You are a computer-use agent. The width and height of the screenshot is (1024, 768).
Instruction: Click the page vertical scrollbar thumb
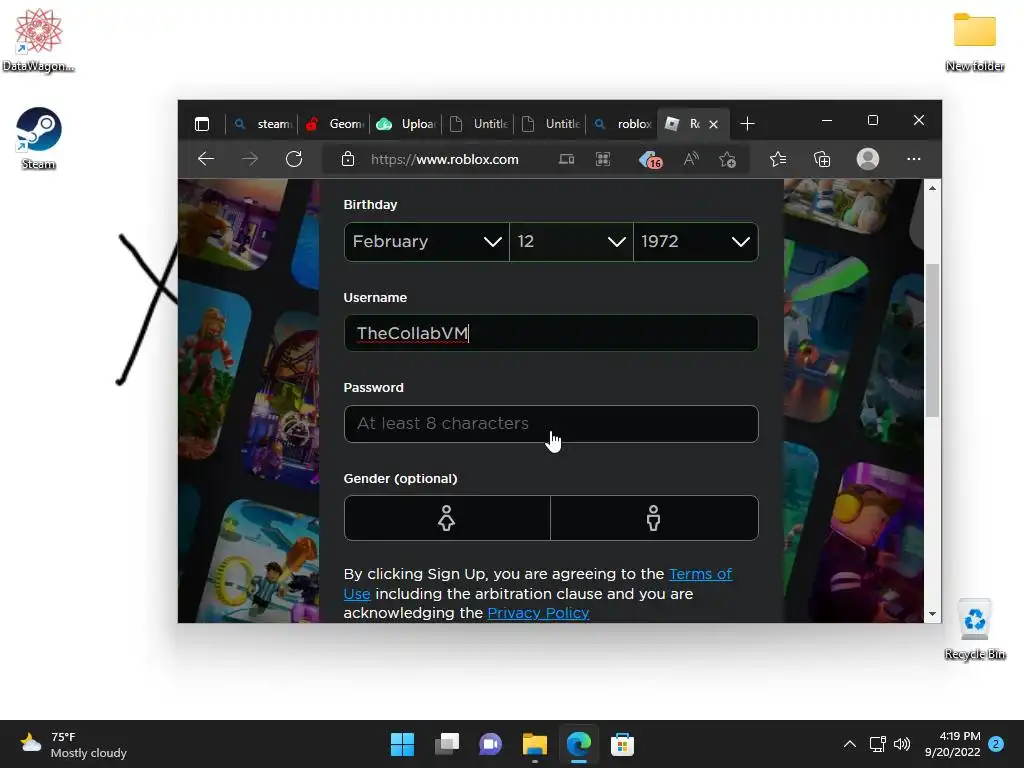(933, 340)
